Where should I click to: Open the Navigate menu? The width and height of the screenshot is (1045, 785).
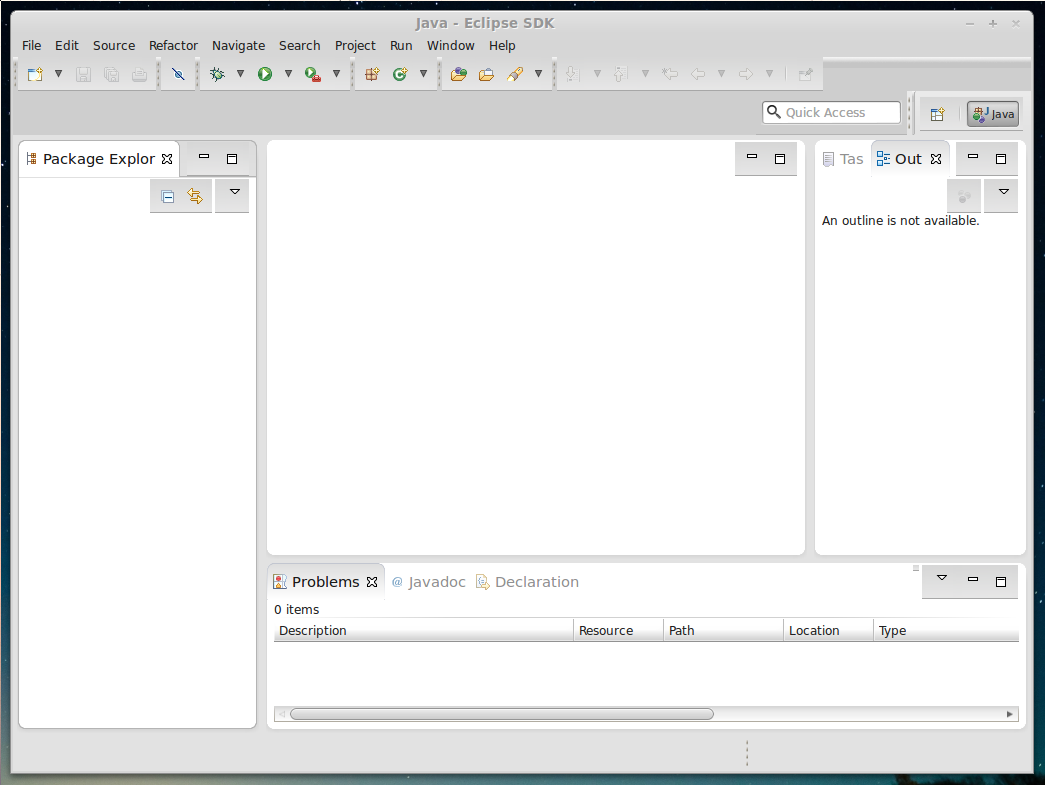[x=239, y=45]
